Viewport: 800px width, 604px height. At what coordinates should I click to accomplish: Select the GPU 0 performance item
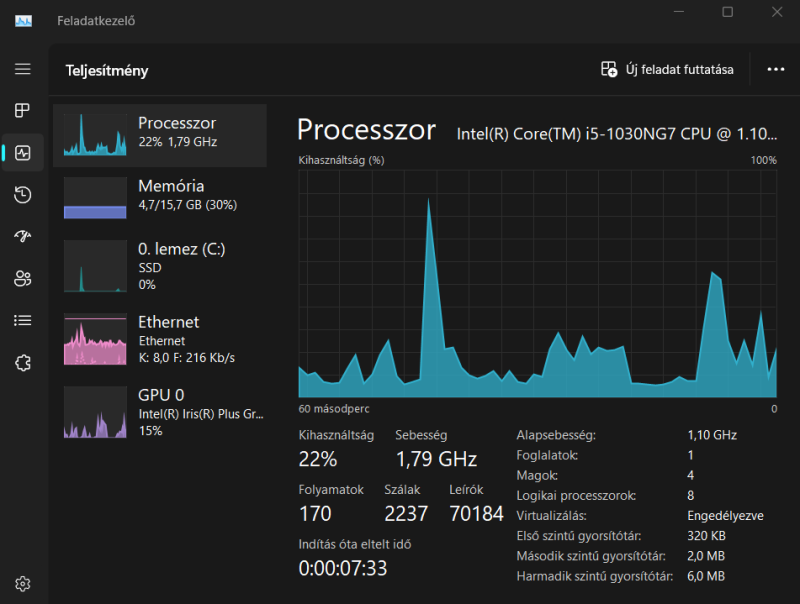[x=160, y=412]
